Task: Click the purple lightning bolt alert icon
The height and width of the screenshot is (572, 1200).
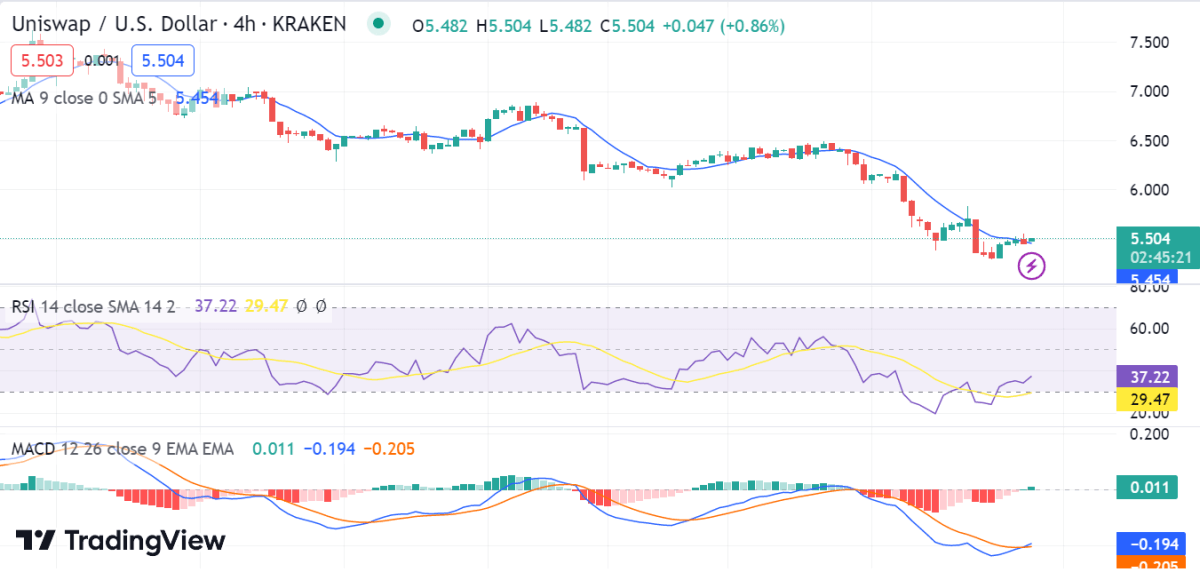Action: tap(1032, 266)
